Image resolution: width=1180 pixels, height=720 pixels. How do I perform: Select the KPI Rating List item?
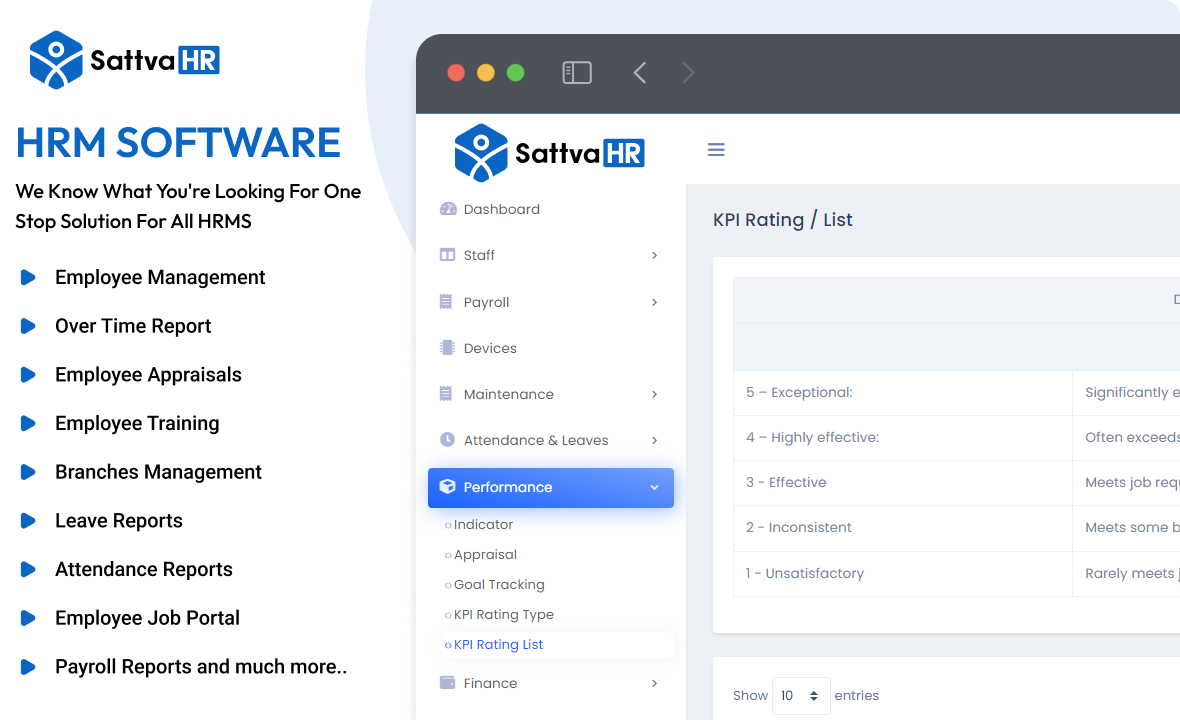pos(498,645)
